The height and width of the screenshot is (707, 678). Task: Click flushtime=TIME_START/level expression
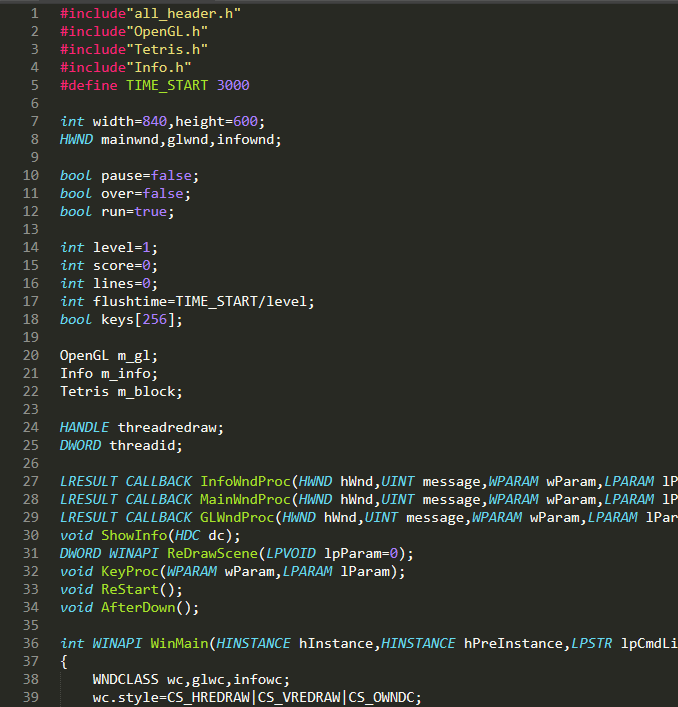pos(204,302)
